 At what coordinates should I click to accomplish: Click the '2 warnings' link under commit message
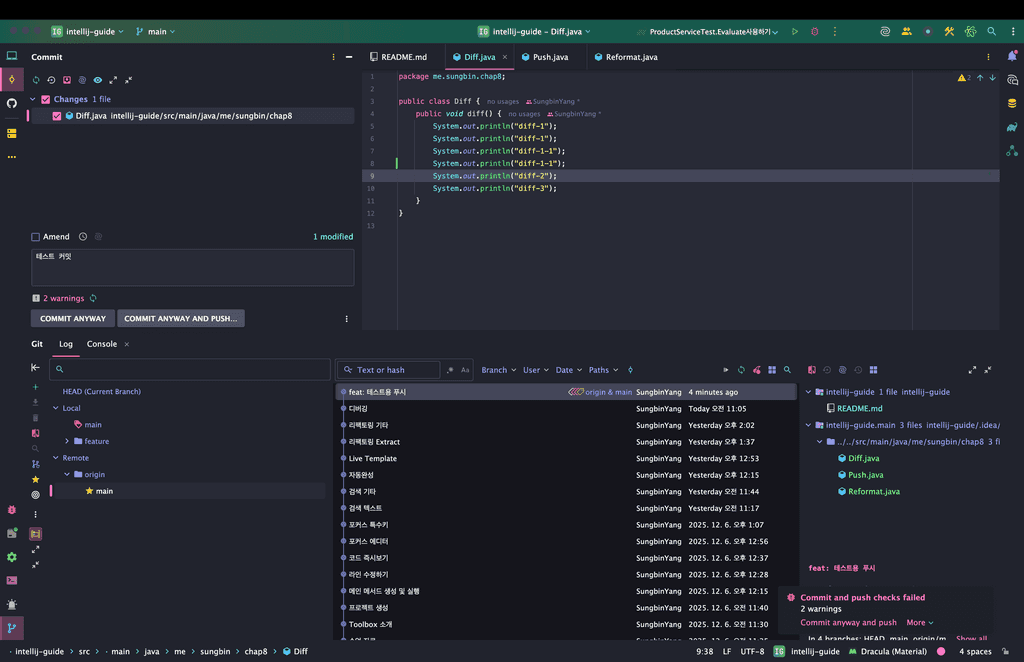pyautogui.click(x=63, y=298)
